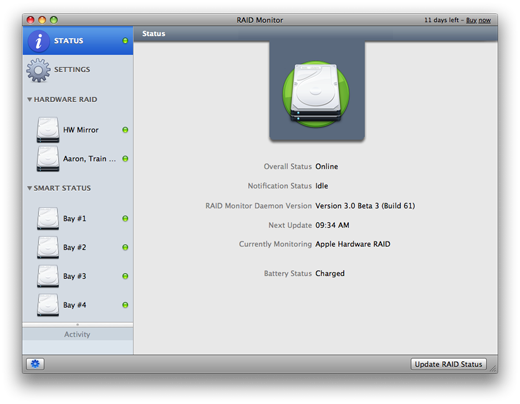This screenshot has width=520, height=404.
Task: Click the large green hard drive status image
Action: (316, 94)
